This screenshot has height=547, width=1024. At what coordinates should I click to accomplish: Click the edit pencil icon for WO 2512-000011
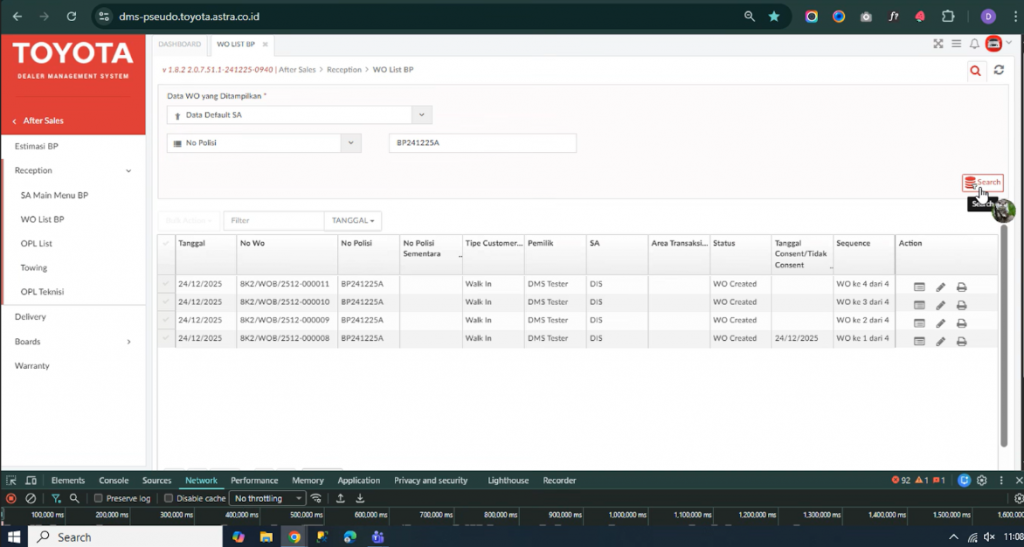(x=940, y=287)
